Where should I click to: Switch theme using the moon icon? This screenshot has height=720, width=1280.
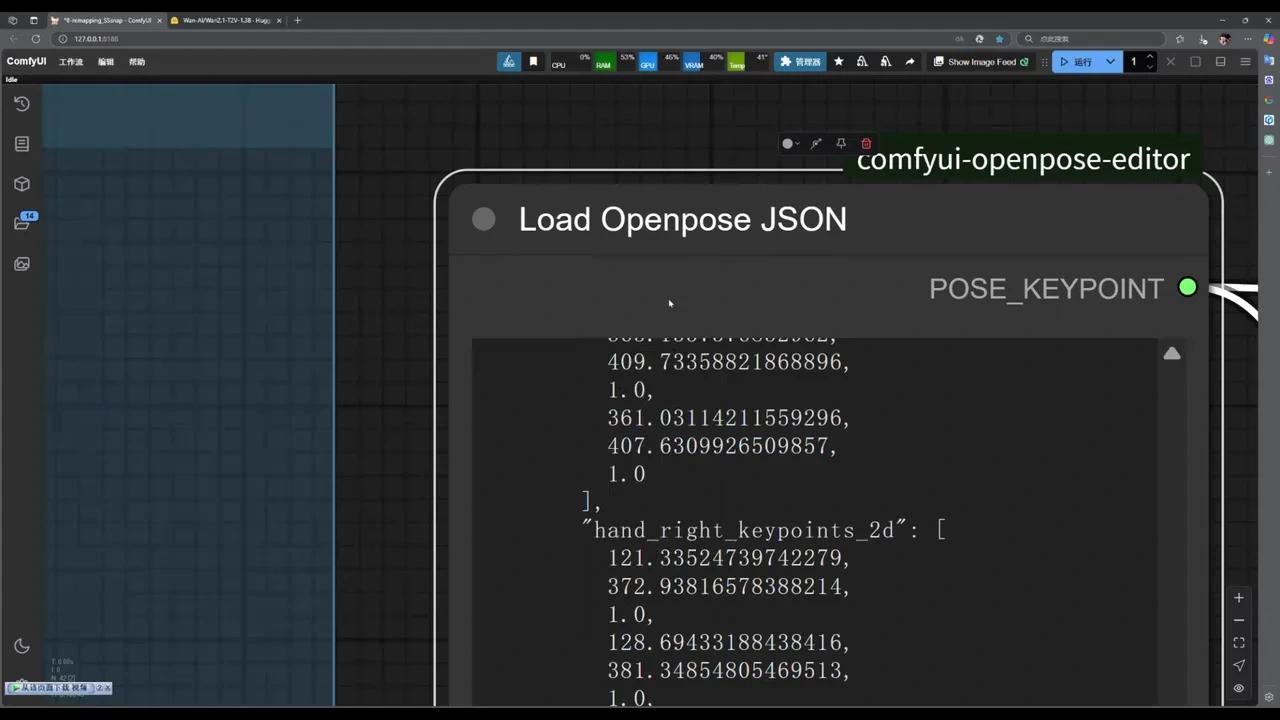(x=22, y=646)
